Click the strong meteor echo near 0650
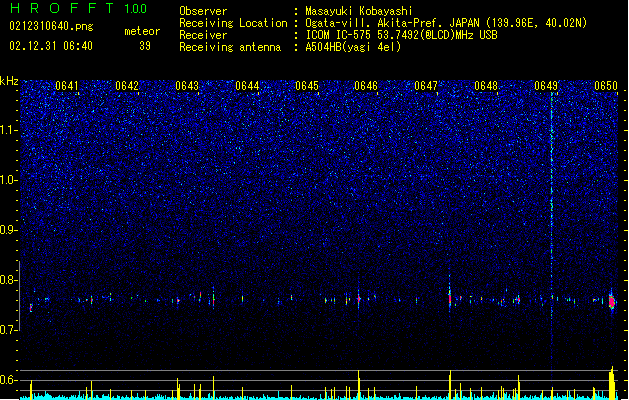 pyautogui.click(x=612, y=302)
